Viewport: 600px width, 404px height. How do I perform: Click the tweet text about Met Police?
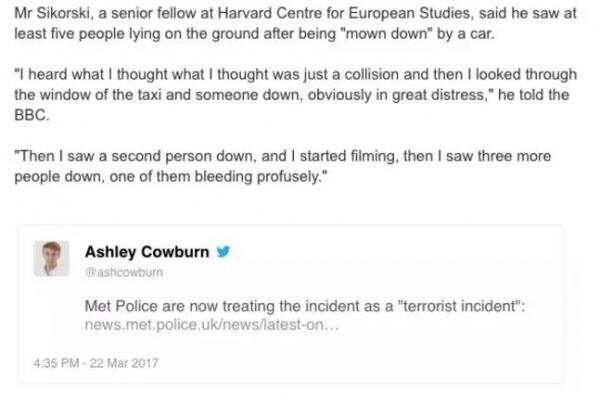pyautogui.click(x=305, y=306)
